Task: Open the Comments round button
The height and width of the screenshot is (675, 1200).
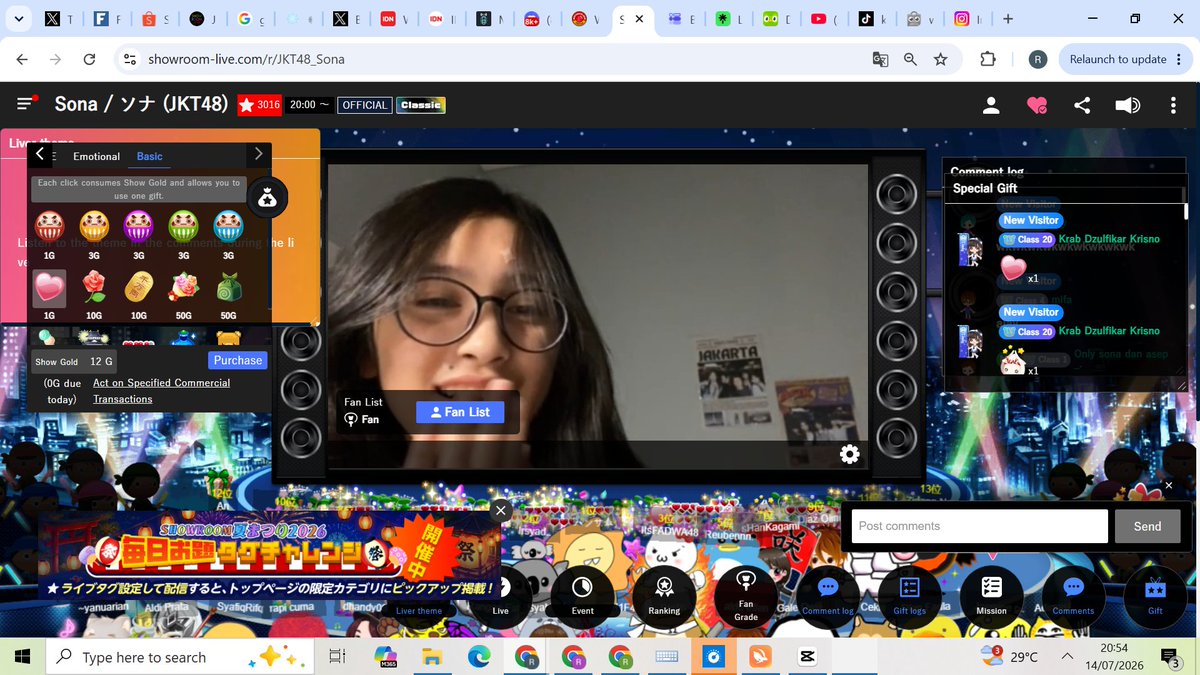Action: [x=1073, y=597]
